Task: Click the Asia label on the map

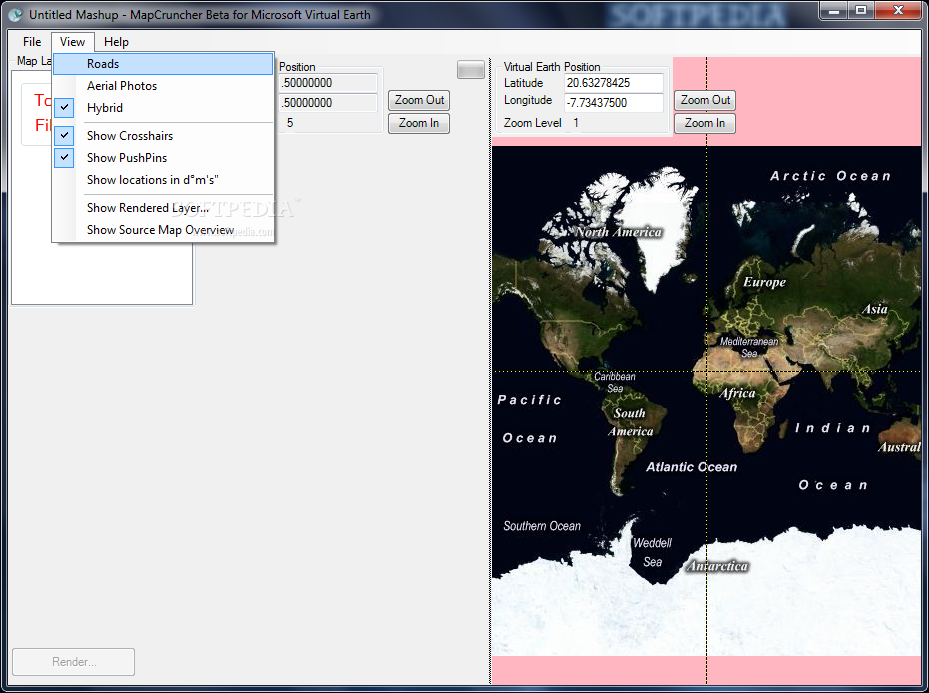Action: click(874, 309)
